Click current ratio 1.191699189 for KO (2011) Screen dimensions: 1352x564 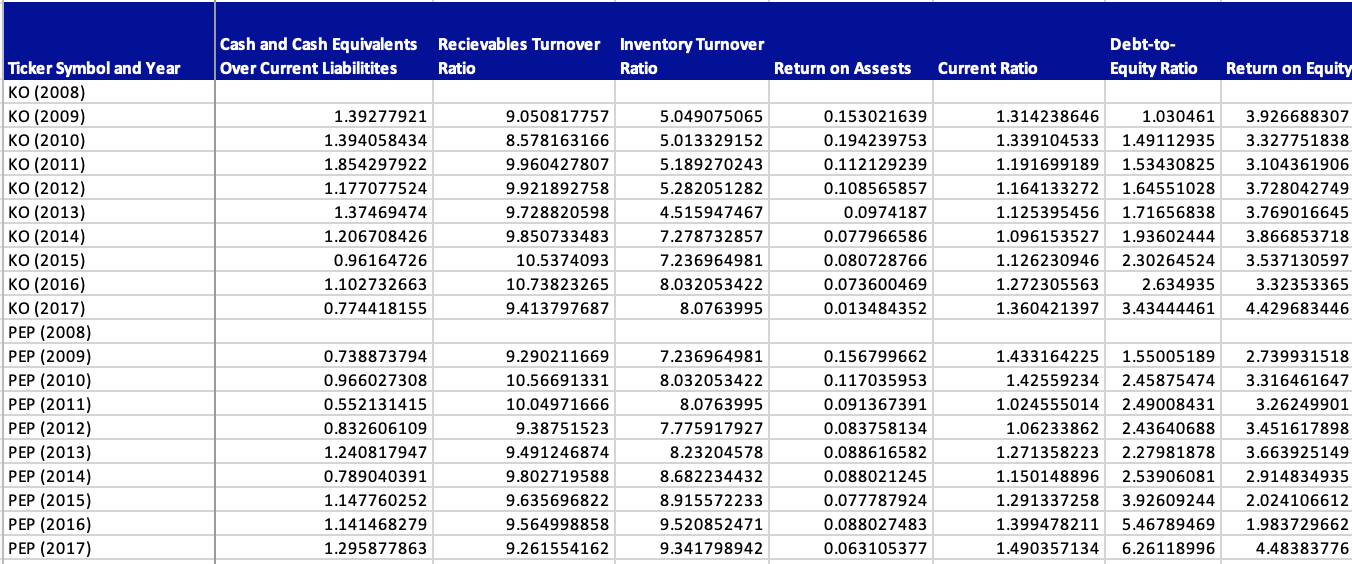click(x=1018, y=164)
